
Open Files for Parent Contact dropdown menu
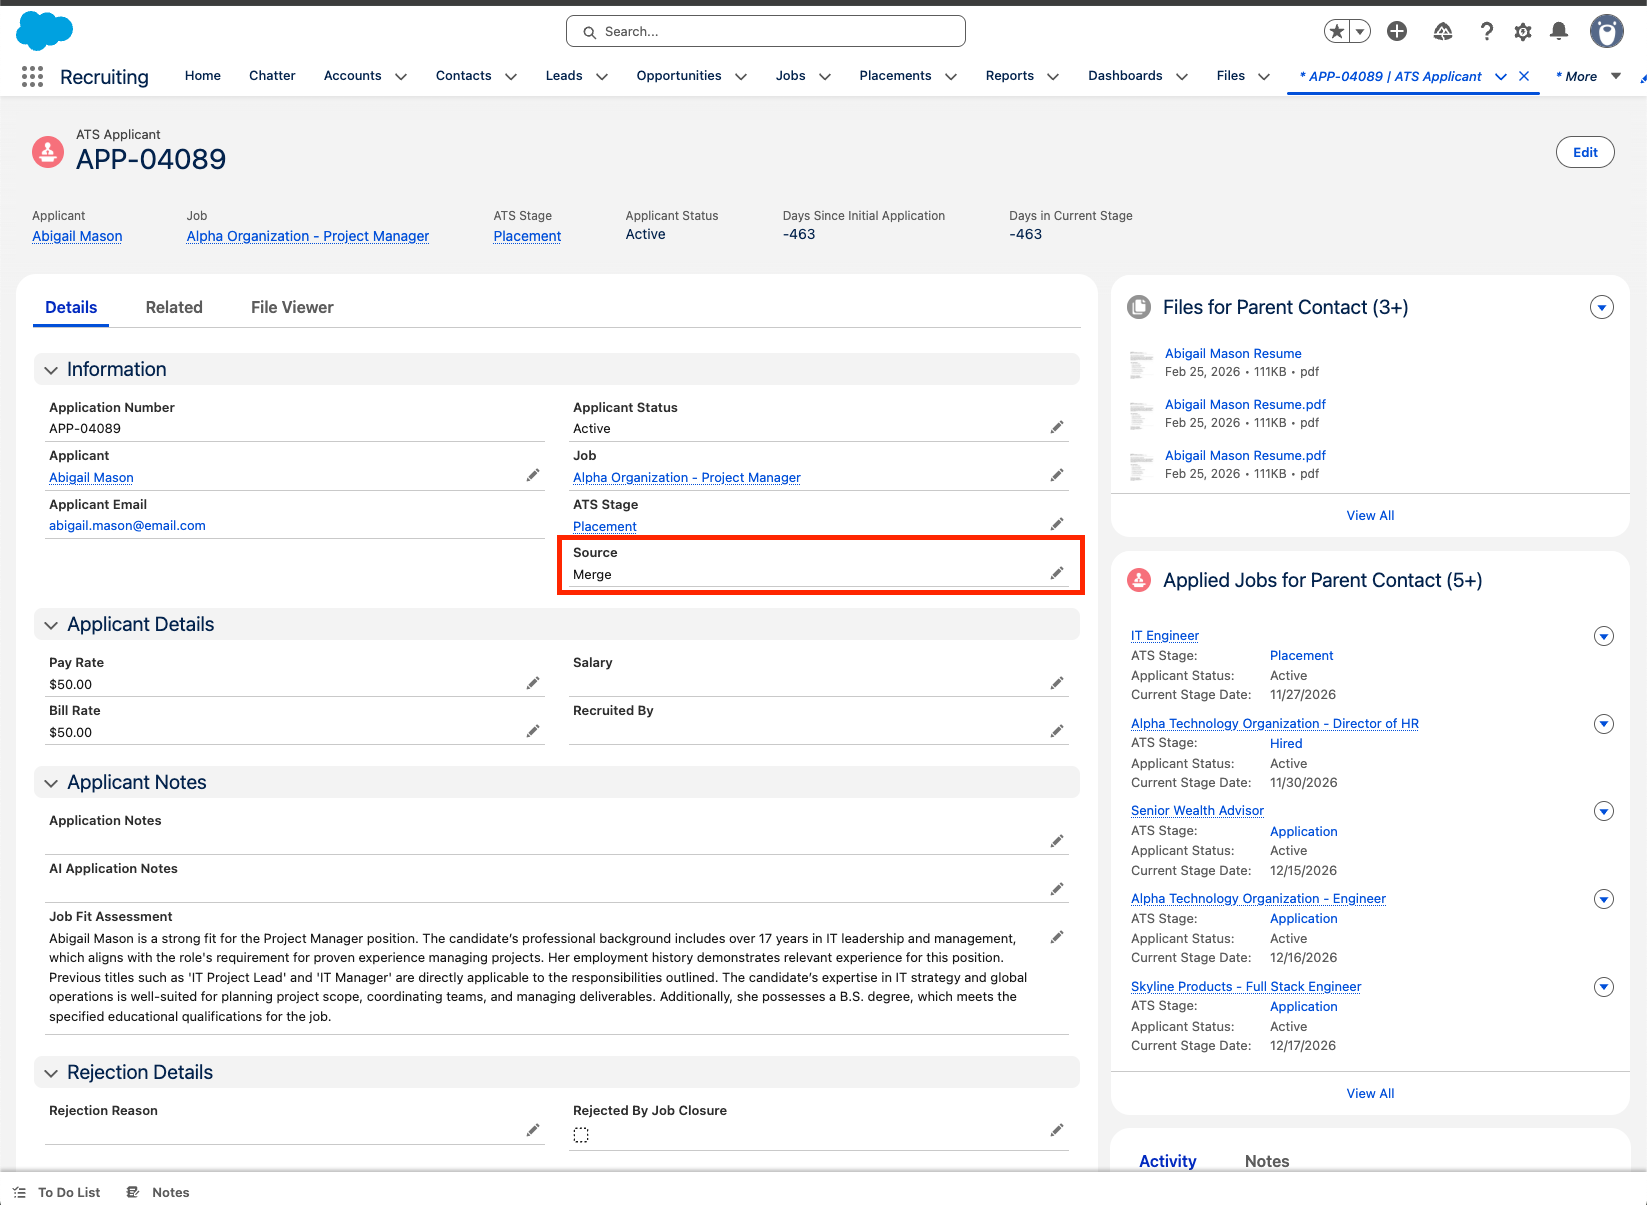1601,308
